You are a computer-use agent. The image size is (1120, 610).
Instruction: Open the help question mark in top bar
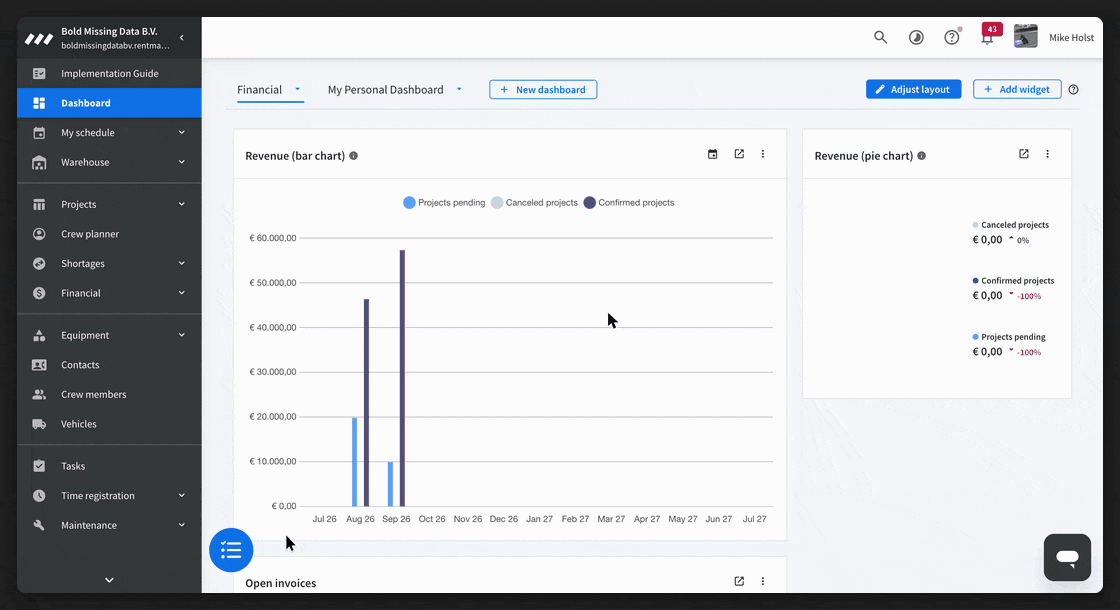click(951, 37)
